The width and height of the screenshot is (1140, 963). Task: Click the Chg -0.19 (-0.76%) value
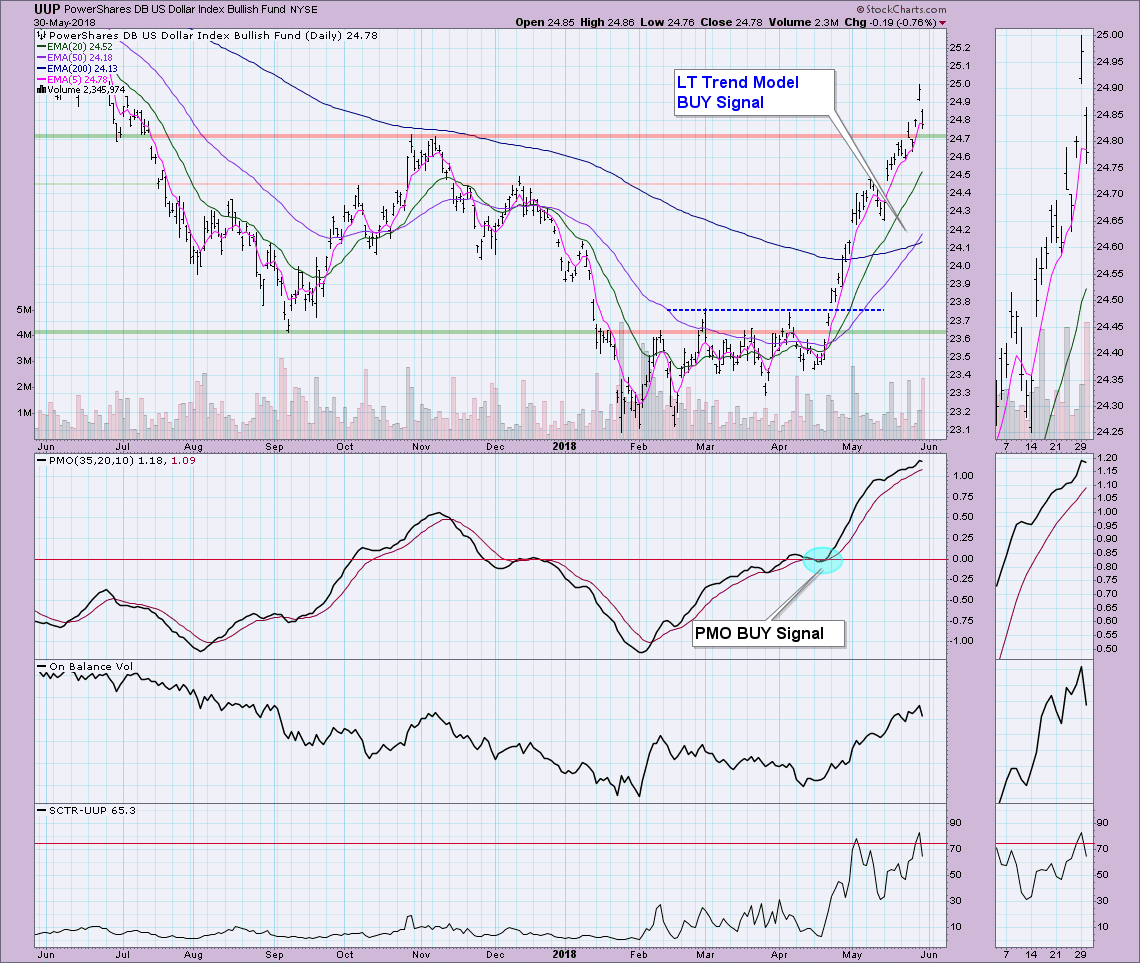click(891, 23)
